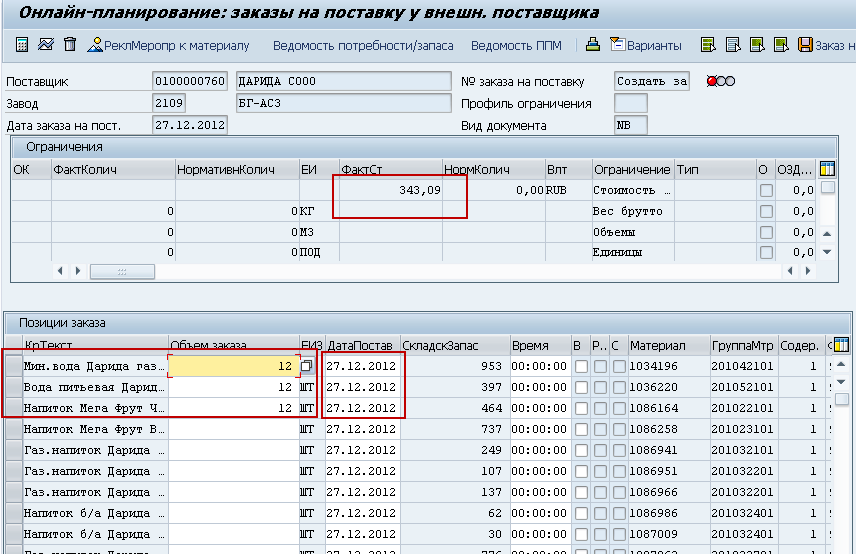Click the printer icon in the toolbar
The width and height of the screenshot is (856, 554).
pos(593,45)
